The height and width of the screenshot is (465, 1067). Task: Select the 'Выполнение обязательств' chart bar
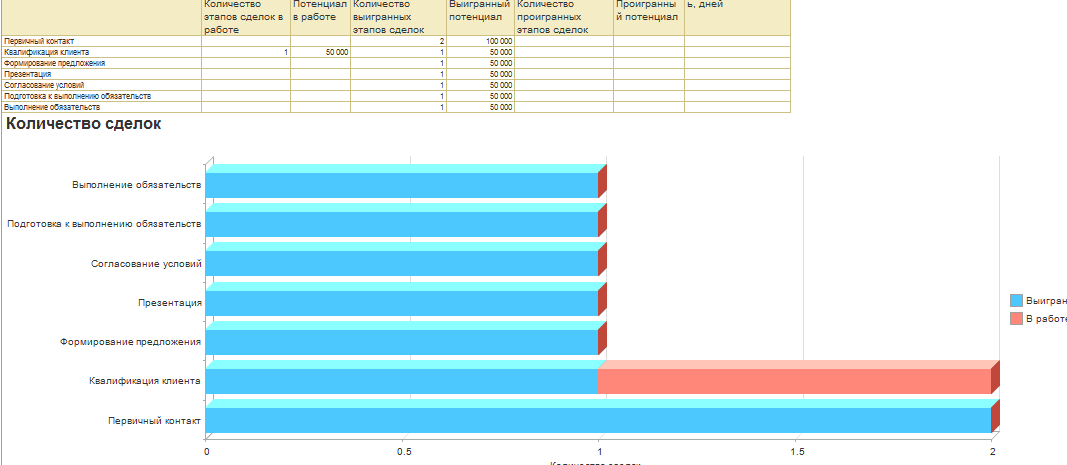point(401,185)
